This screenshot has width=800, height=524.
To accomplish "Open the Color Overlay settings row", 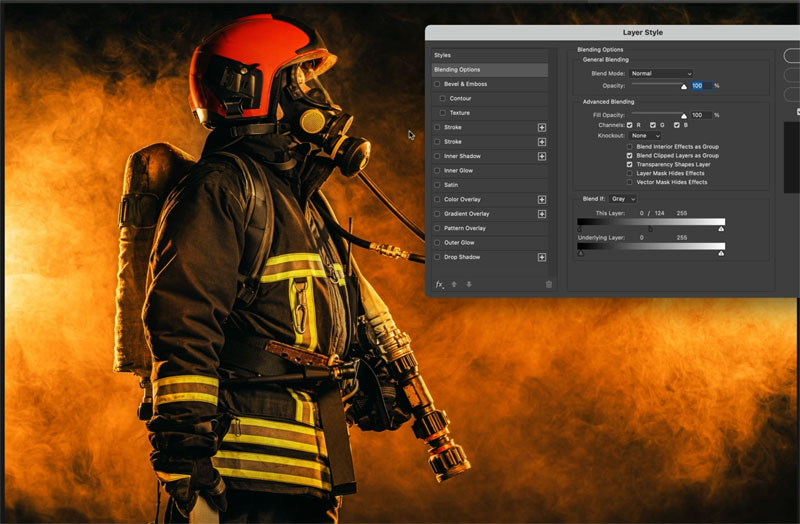I will [x=490, y=199].
